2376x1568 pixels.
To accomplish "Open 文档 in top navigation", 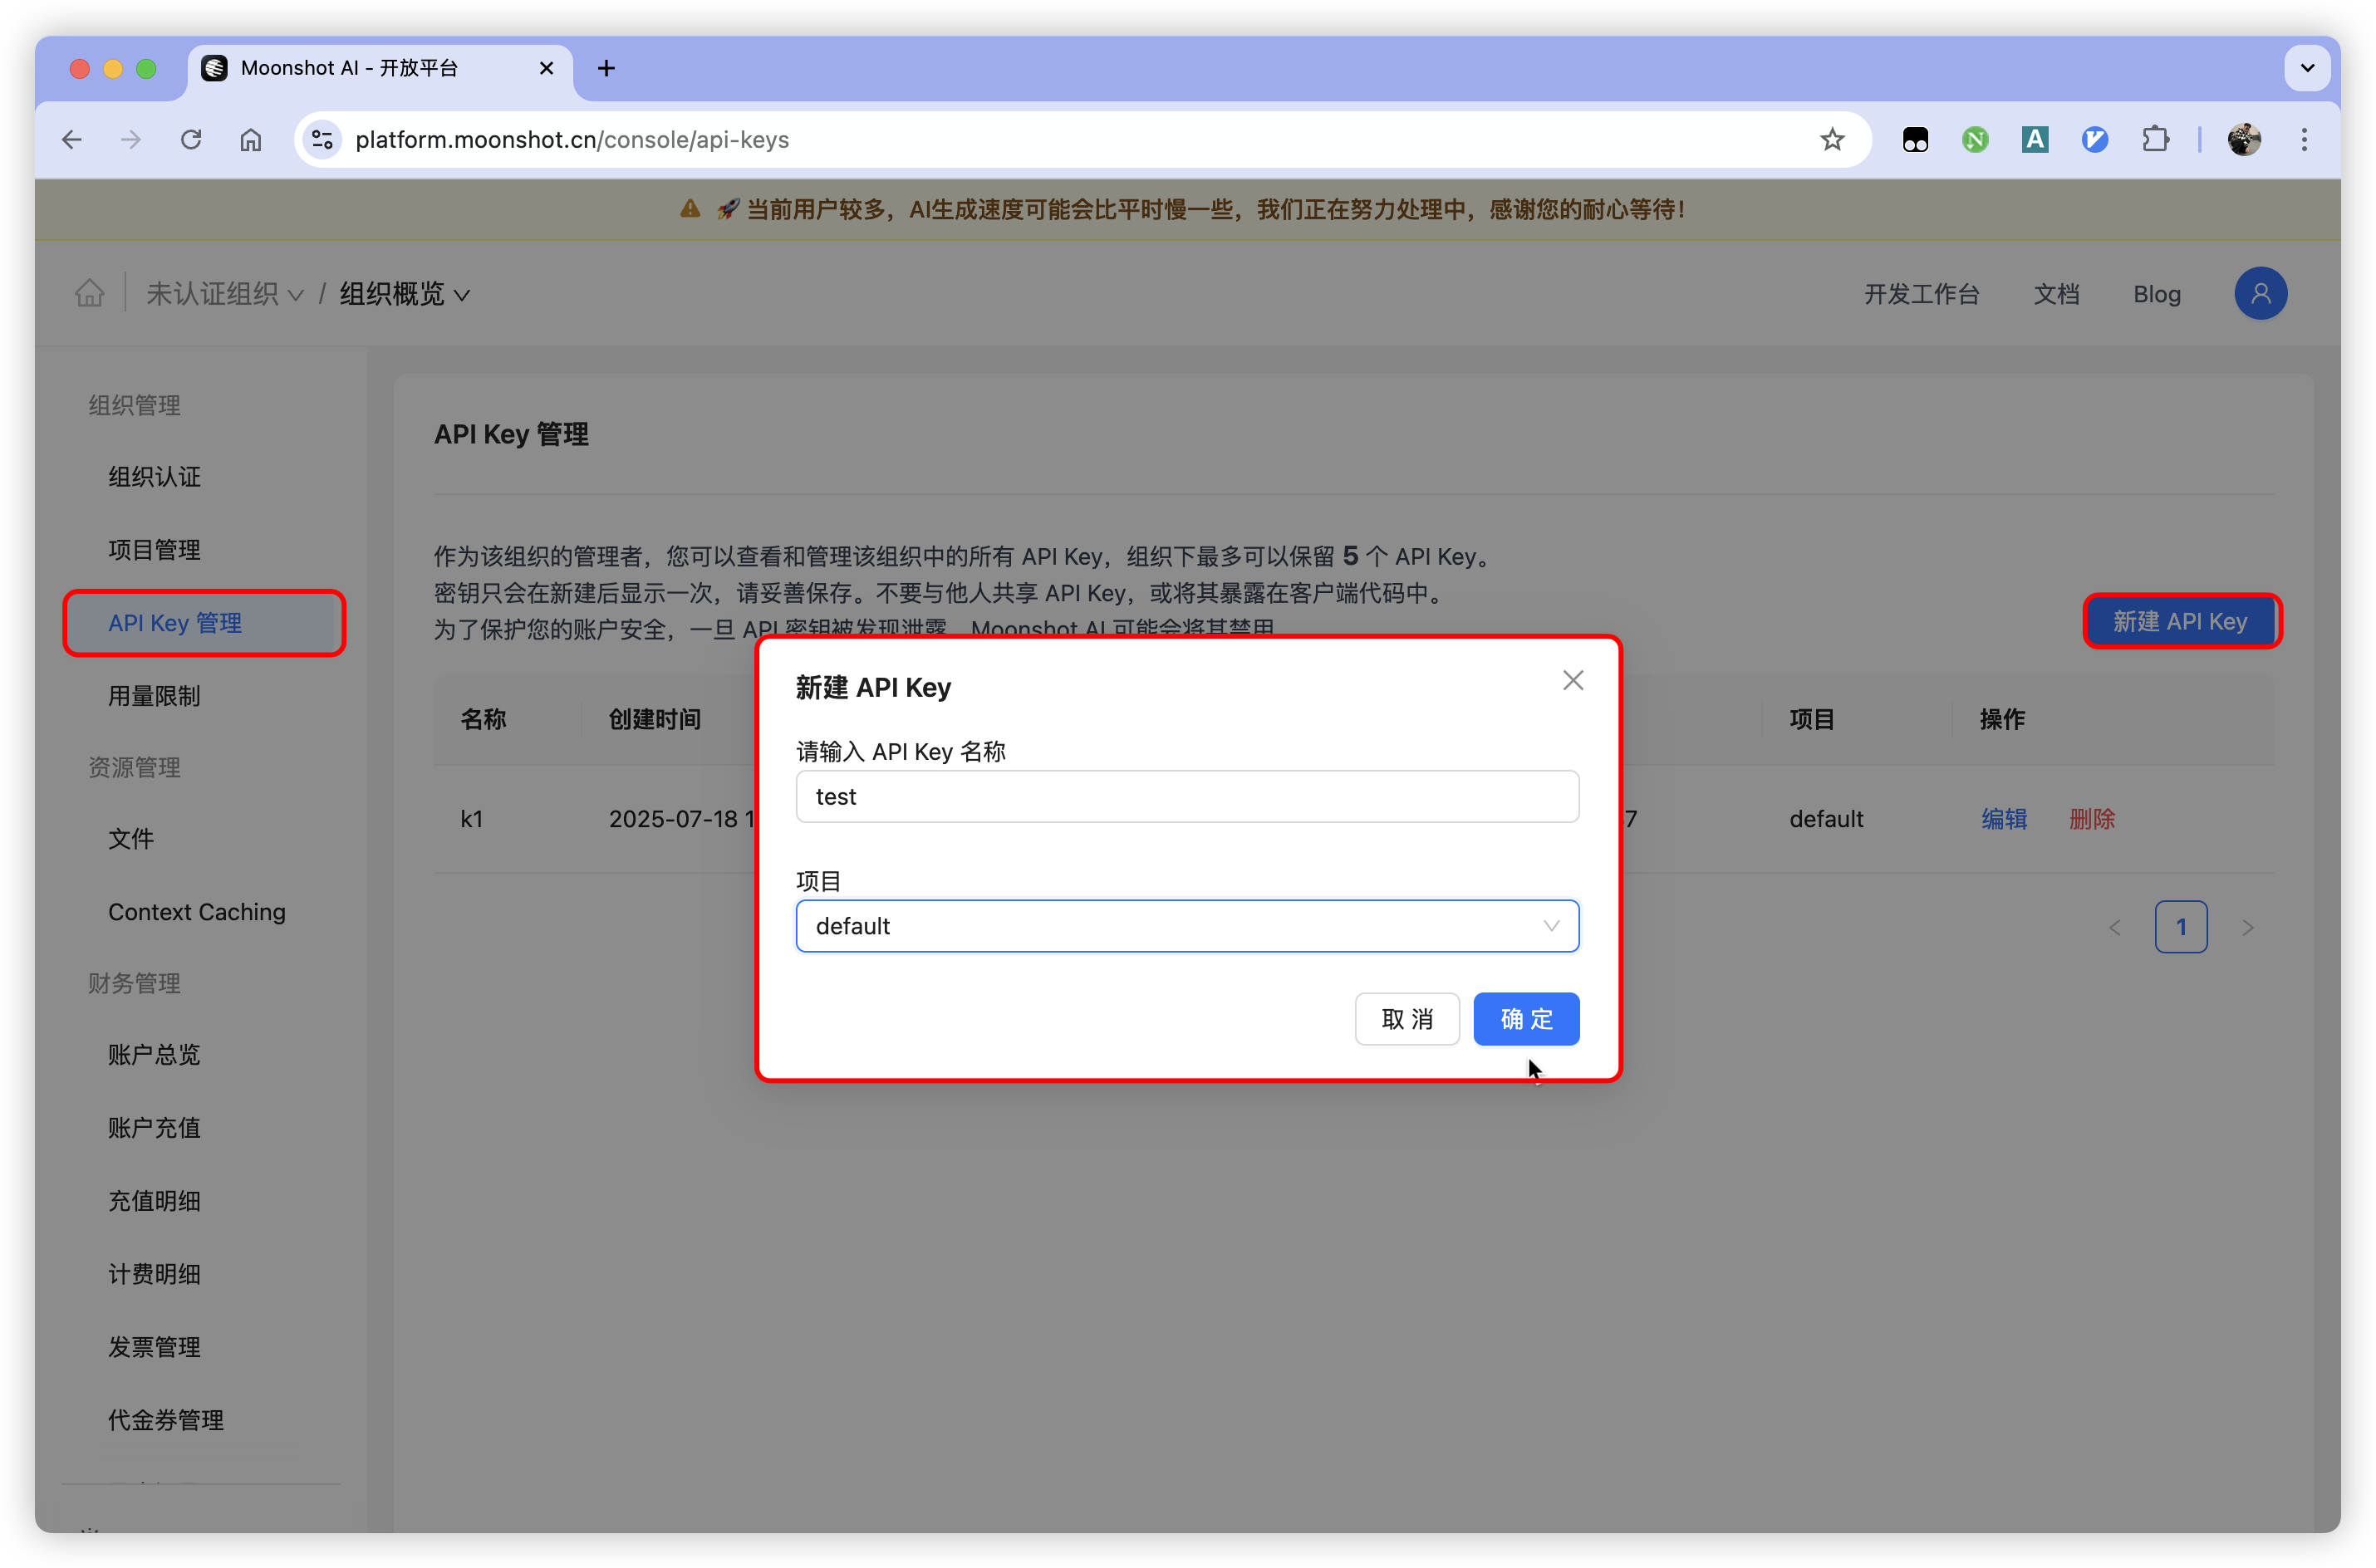I will click(2056, 294).
